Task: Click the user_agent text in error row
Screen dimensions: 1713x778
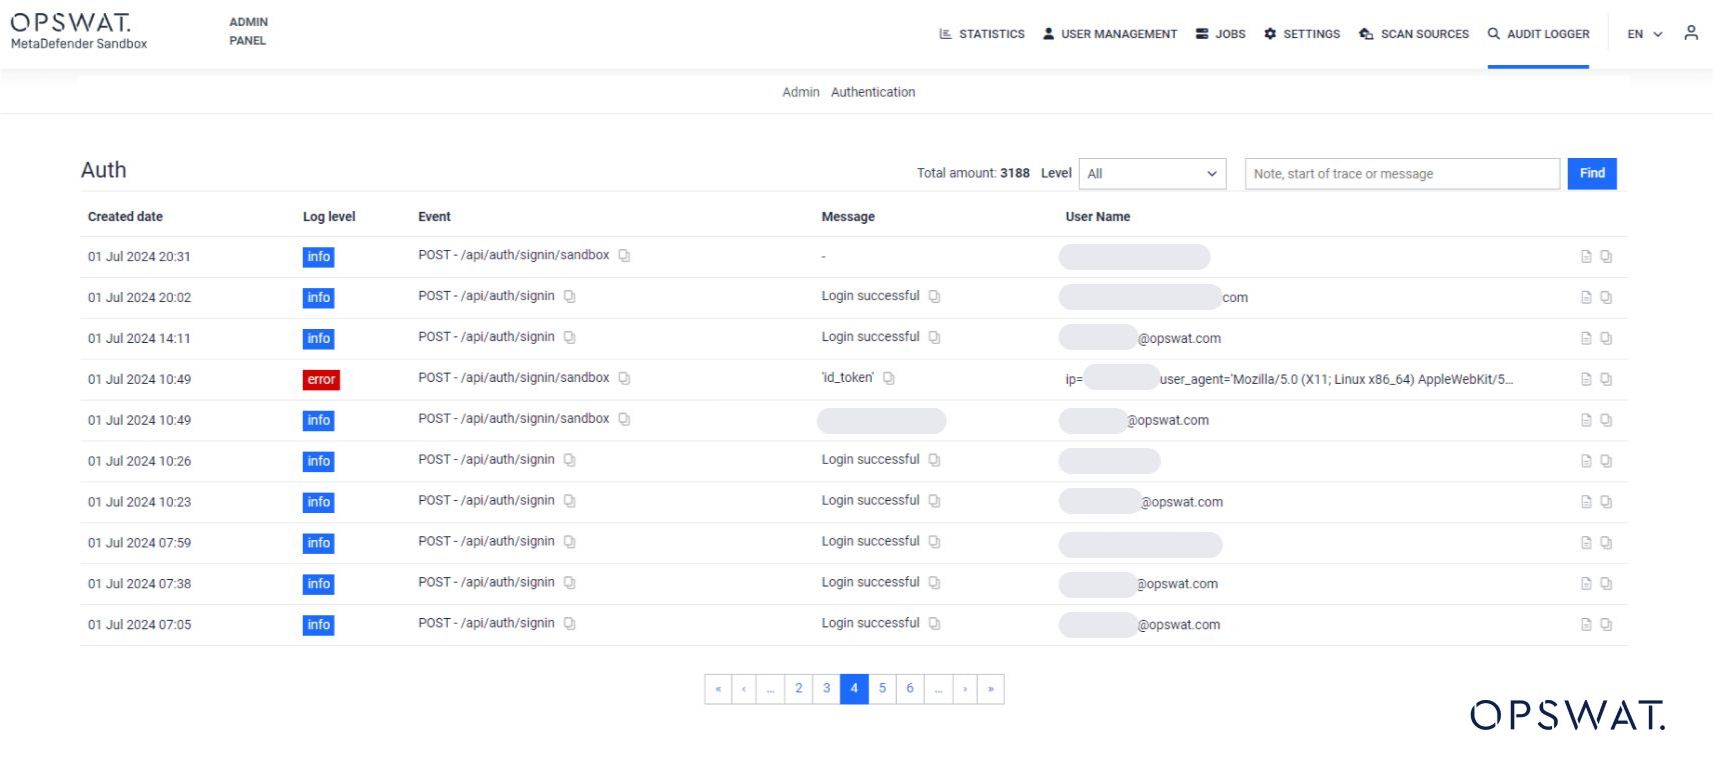Action: click(1336, 380)
